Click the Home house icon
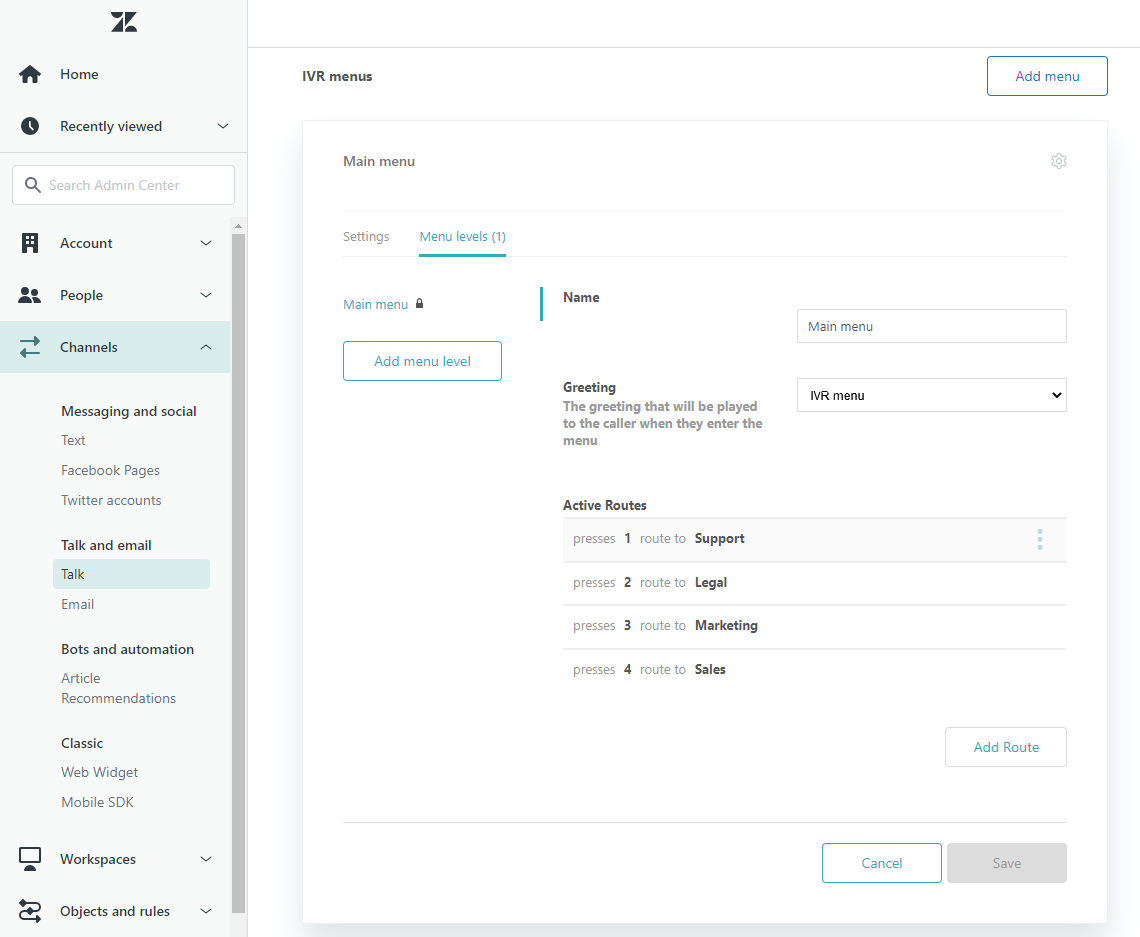 pyautogui.click(x=30, y=74)
